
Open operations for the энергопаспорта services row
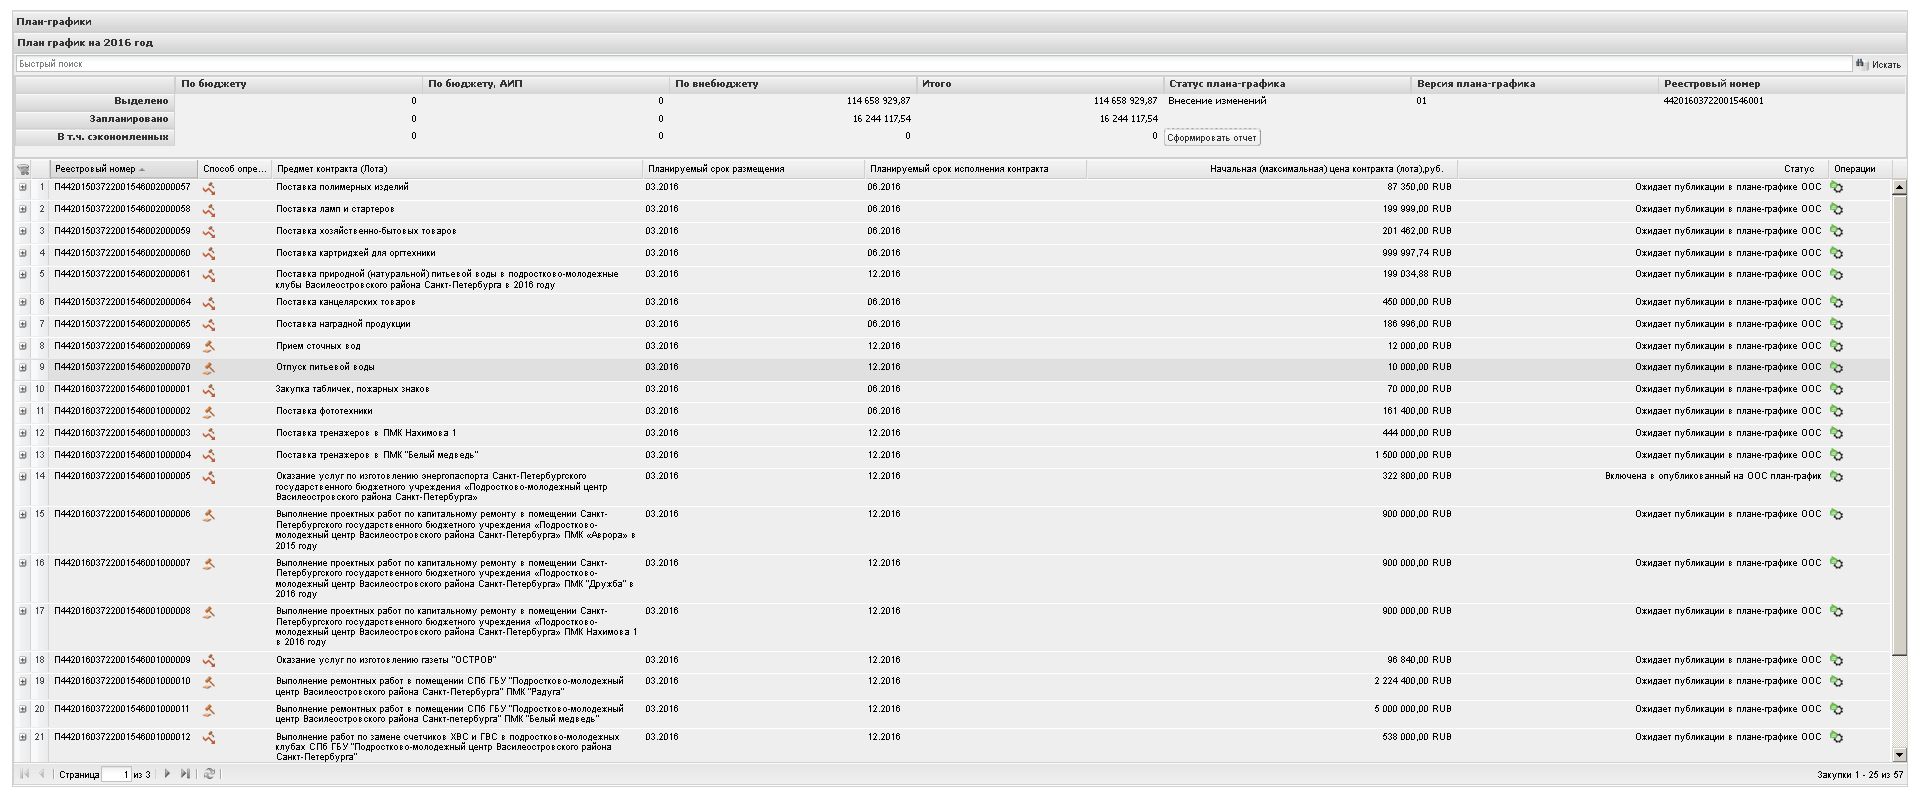[x=1836, y=477]
